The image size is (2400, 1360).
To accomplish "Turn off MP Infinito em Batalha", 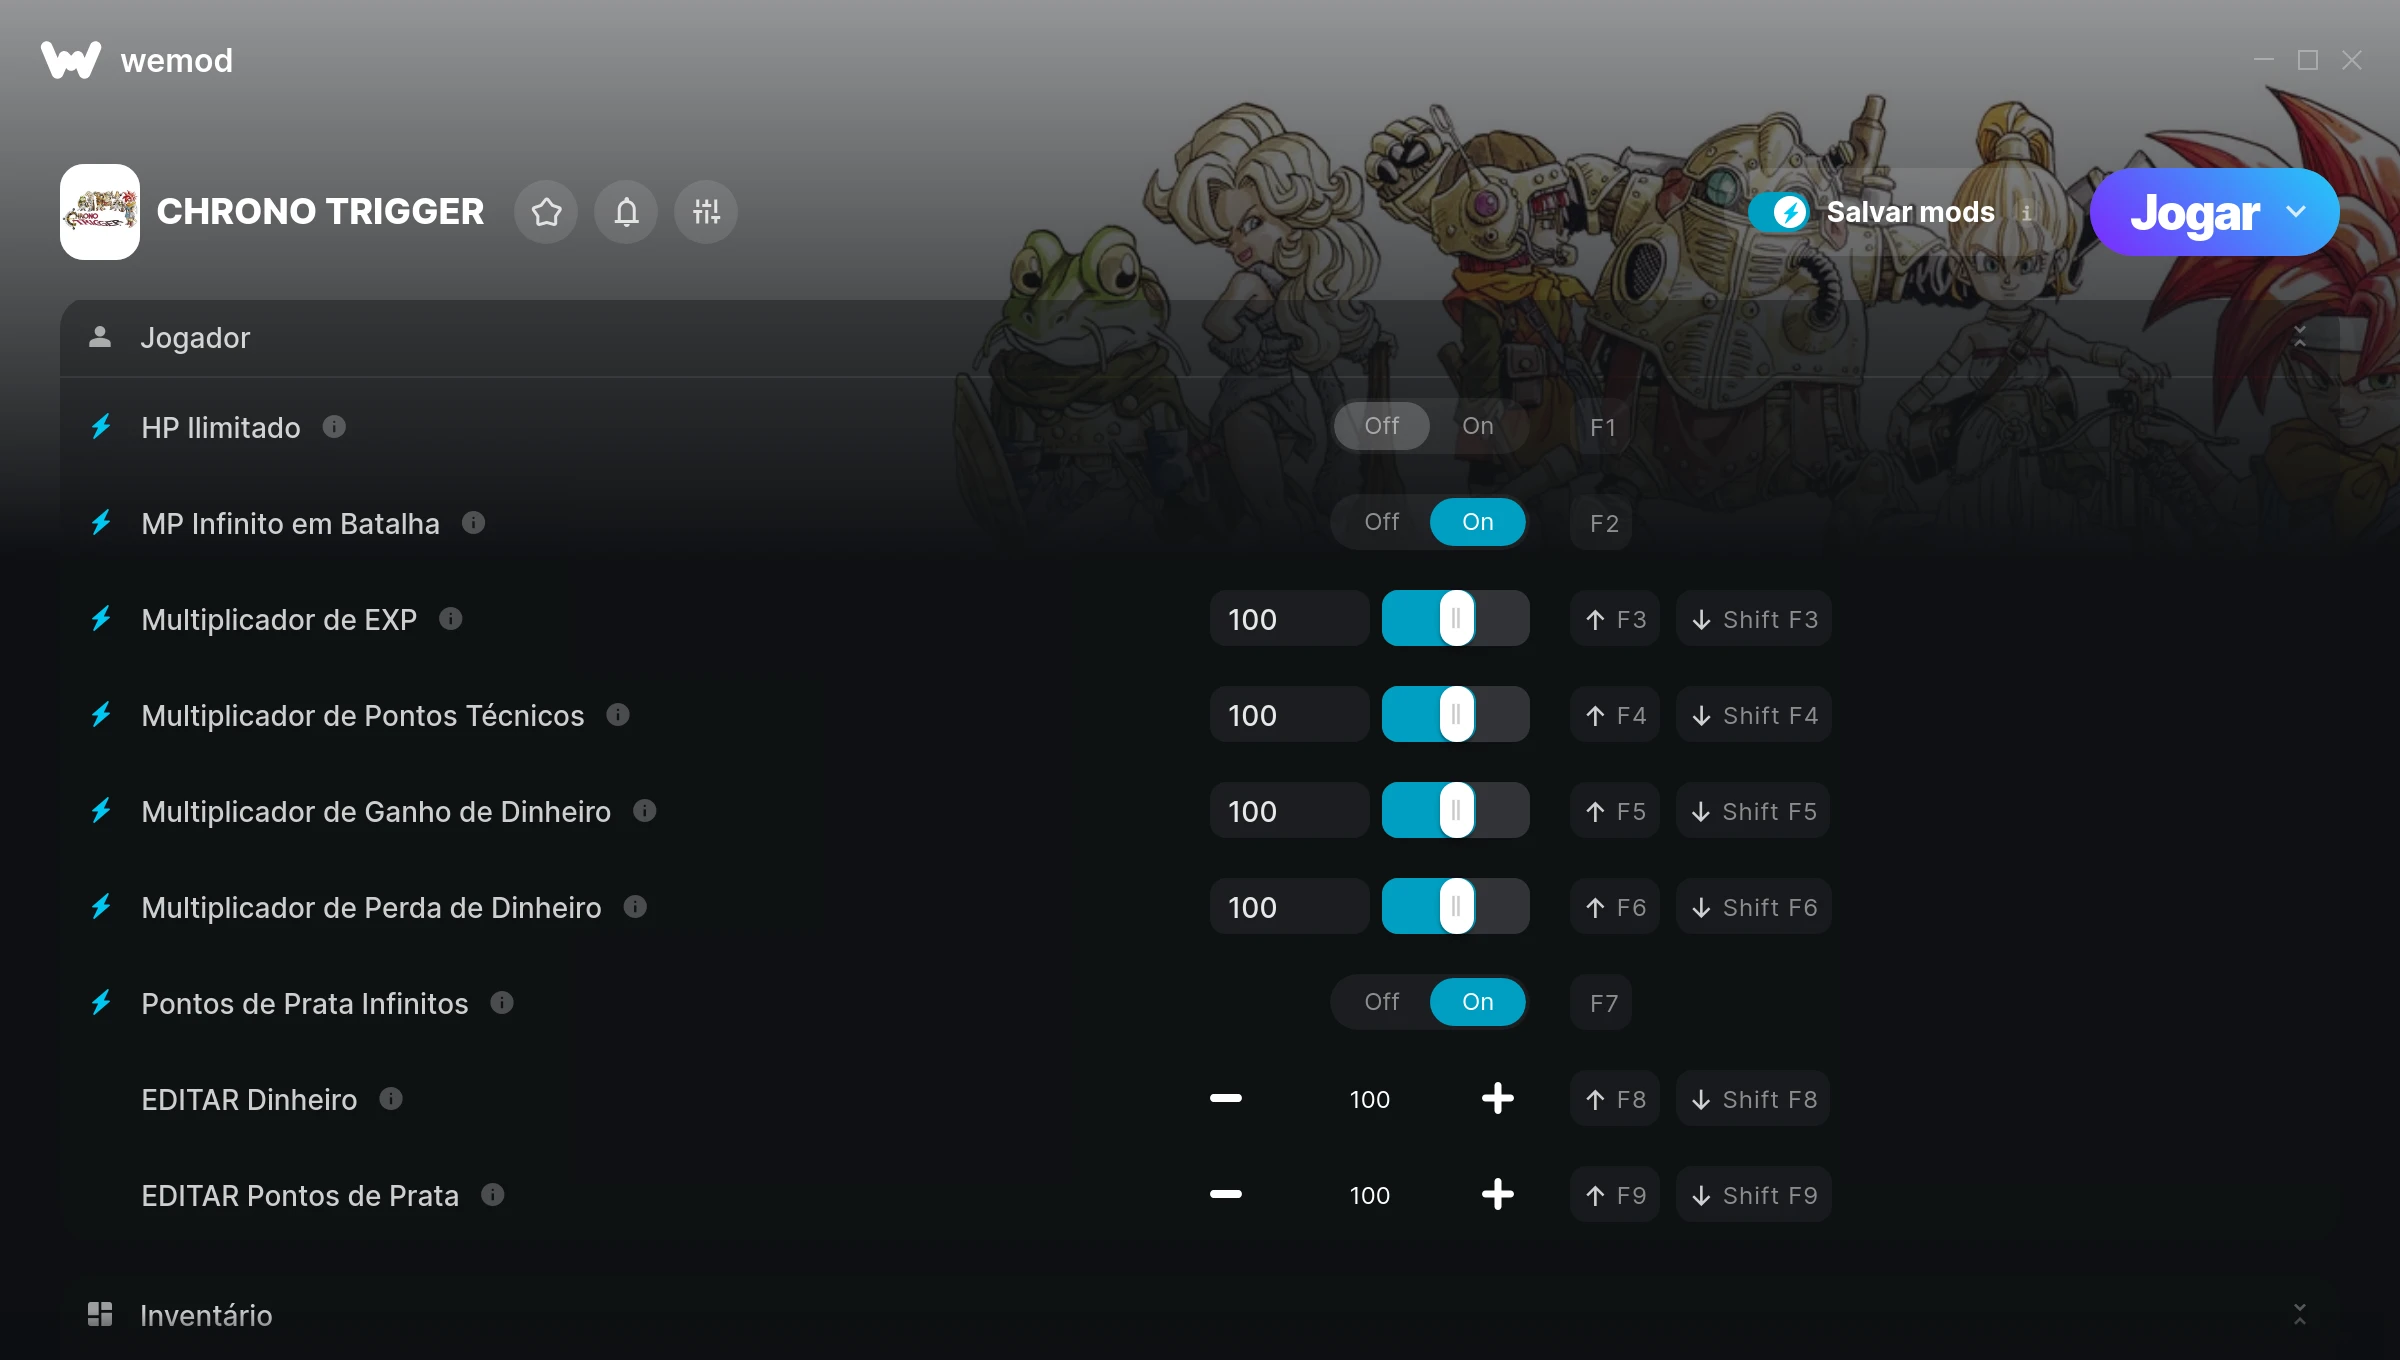I will pos(1381,522).
